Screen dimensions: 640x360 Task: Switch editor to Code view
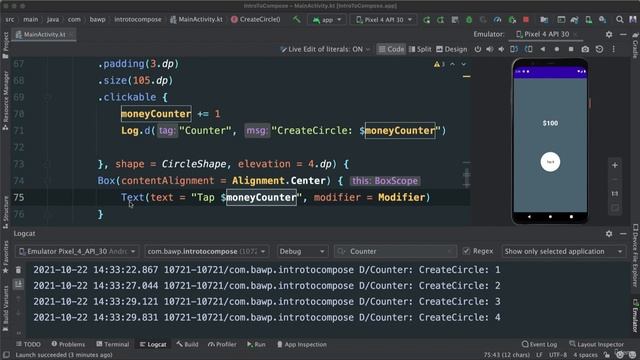[x=391, y=49]
